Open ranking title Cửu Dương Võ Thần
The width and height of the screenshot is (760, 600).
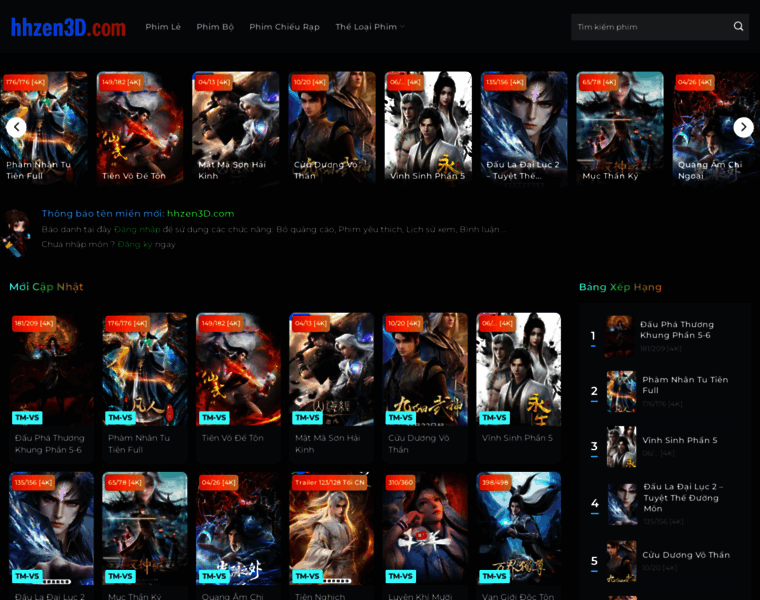click(x=686, y=555)
